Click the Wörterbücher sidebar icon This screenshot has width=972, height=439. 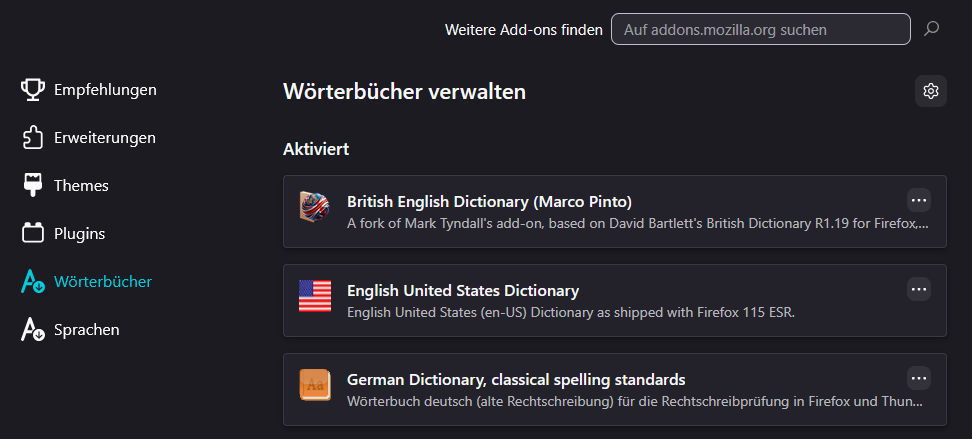[x=33, y=282]
